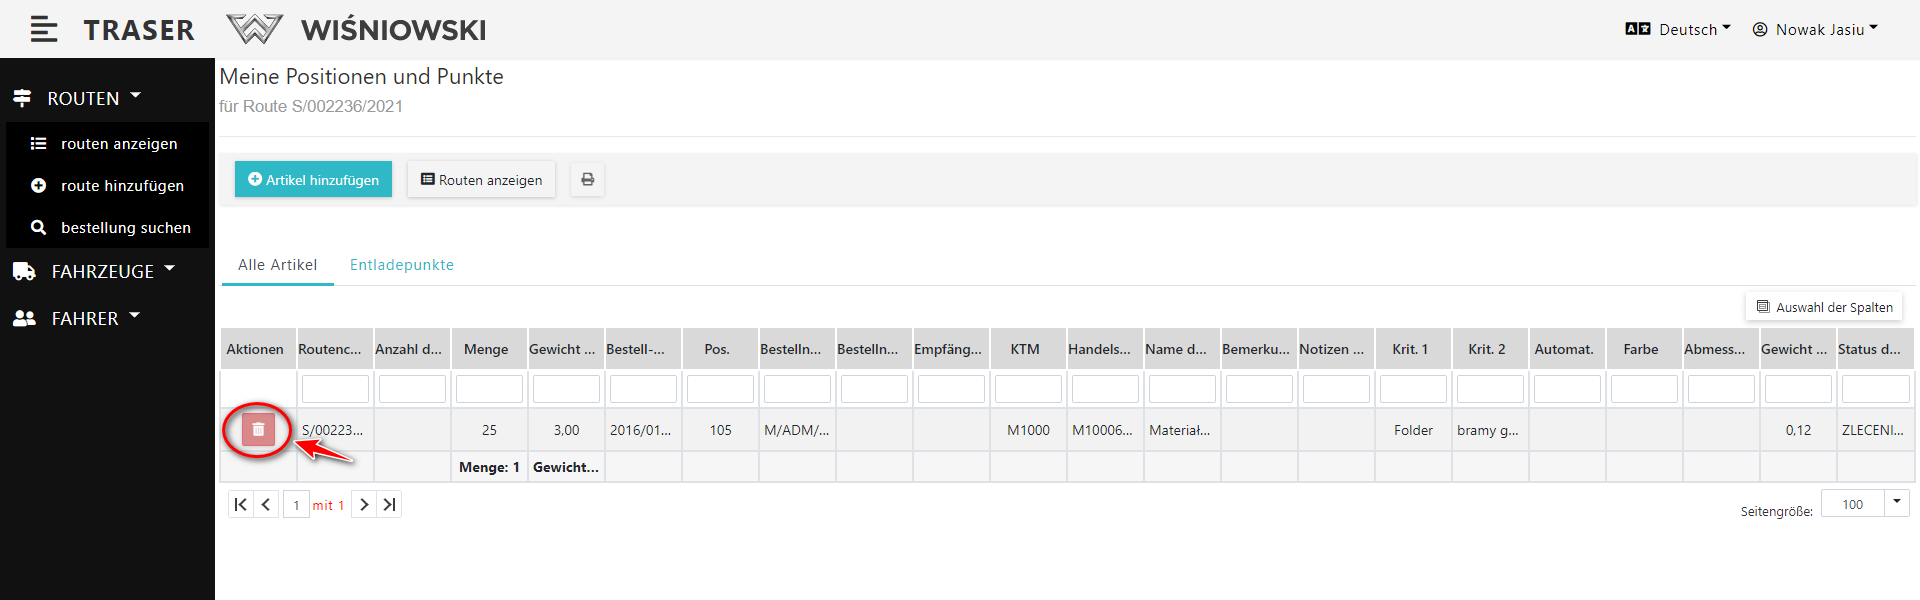Switch to the Entladepunkte tab

click(401, 265)
